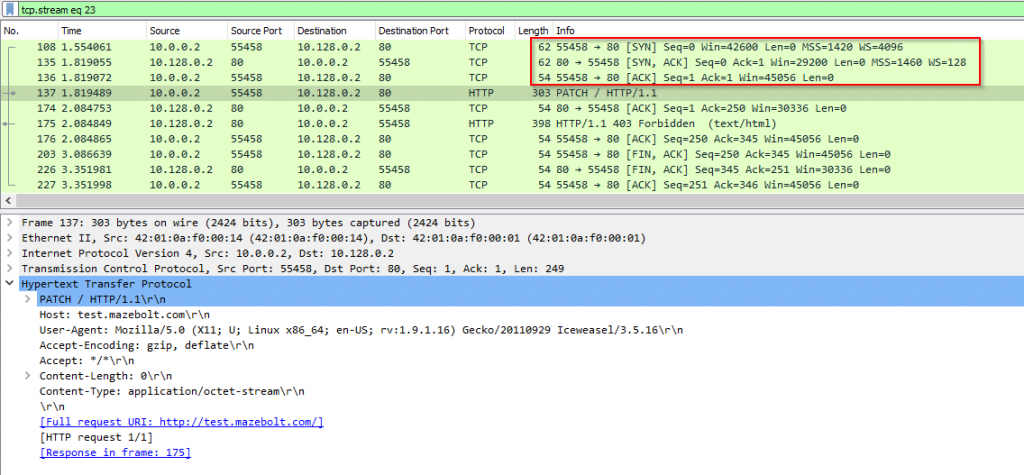Select packet 108 SYN row

tap(512, 47)
